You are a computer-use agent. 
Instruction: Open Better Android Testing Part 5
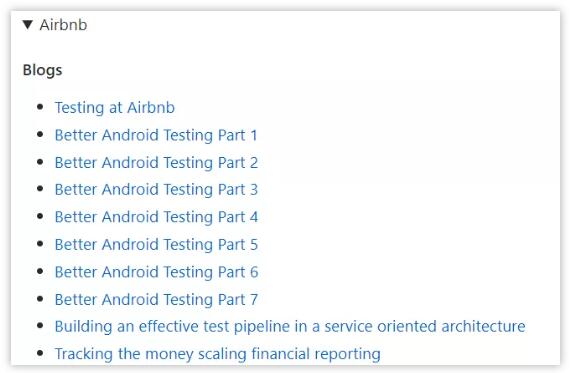(156, 244)
